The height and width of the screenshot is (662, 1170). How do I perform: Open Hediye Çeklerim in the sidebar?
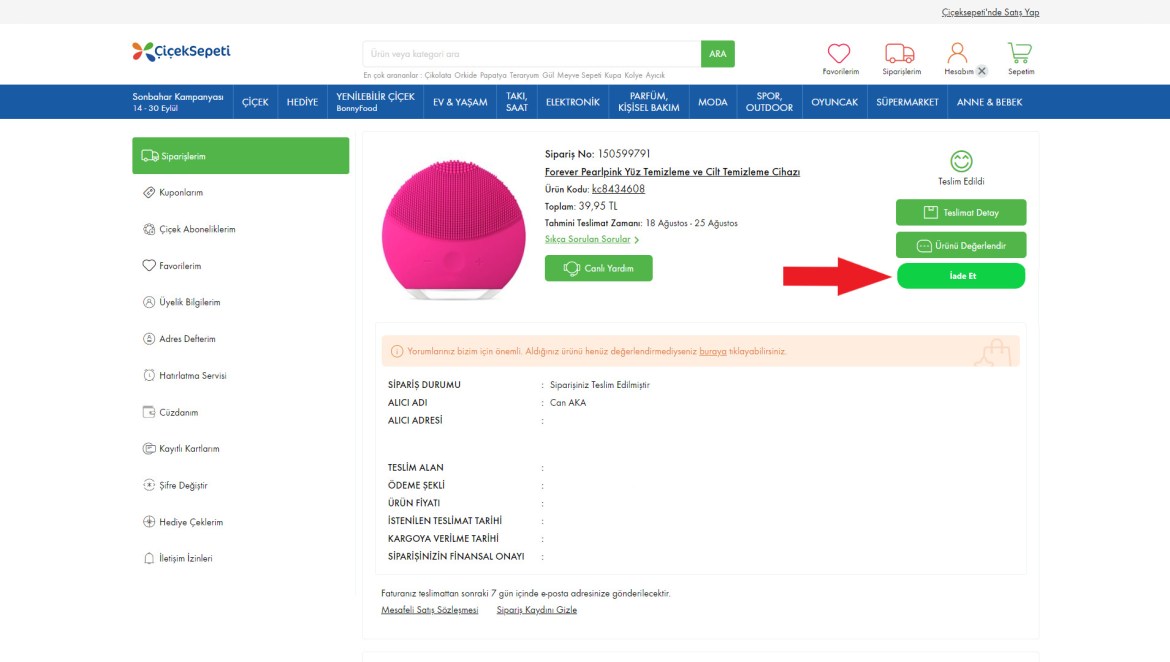[x=190, y=522]
